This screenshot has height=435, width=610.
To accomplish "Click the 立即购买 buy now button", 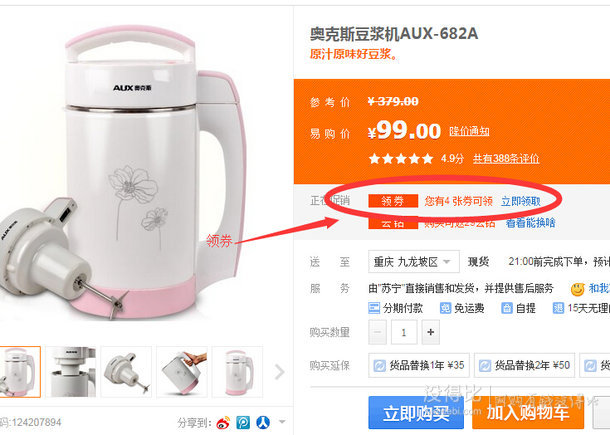I will click(x=416, y=413).
